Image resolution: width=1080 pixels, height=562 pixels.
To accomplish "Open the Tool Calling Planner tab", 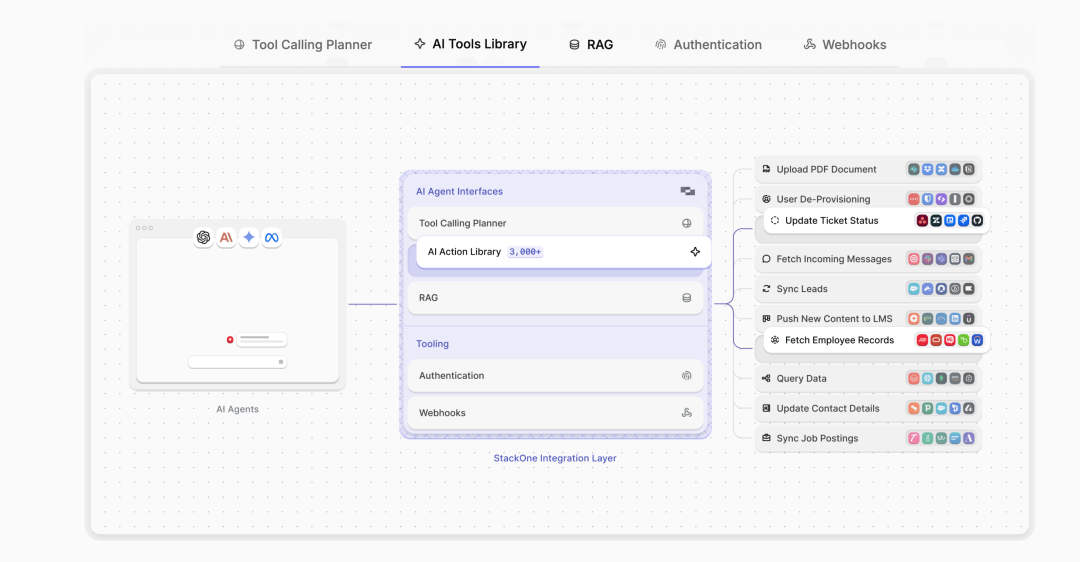I will tap(303, 45).
